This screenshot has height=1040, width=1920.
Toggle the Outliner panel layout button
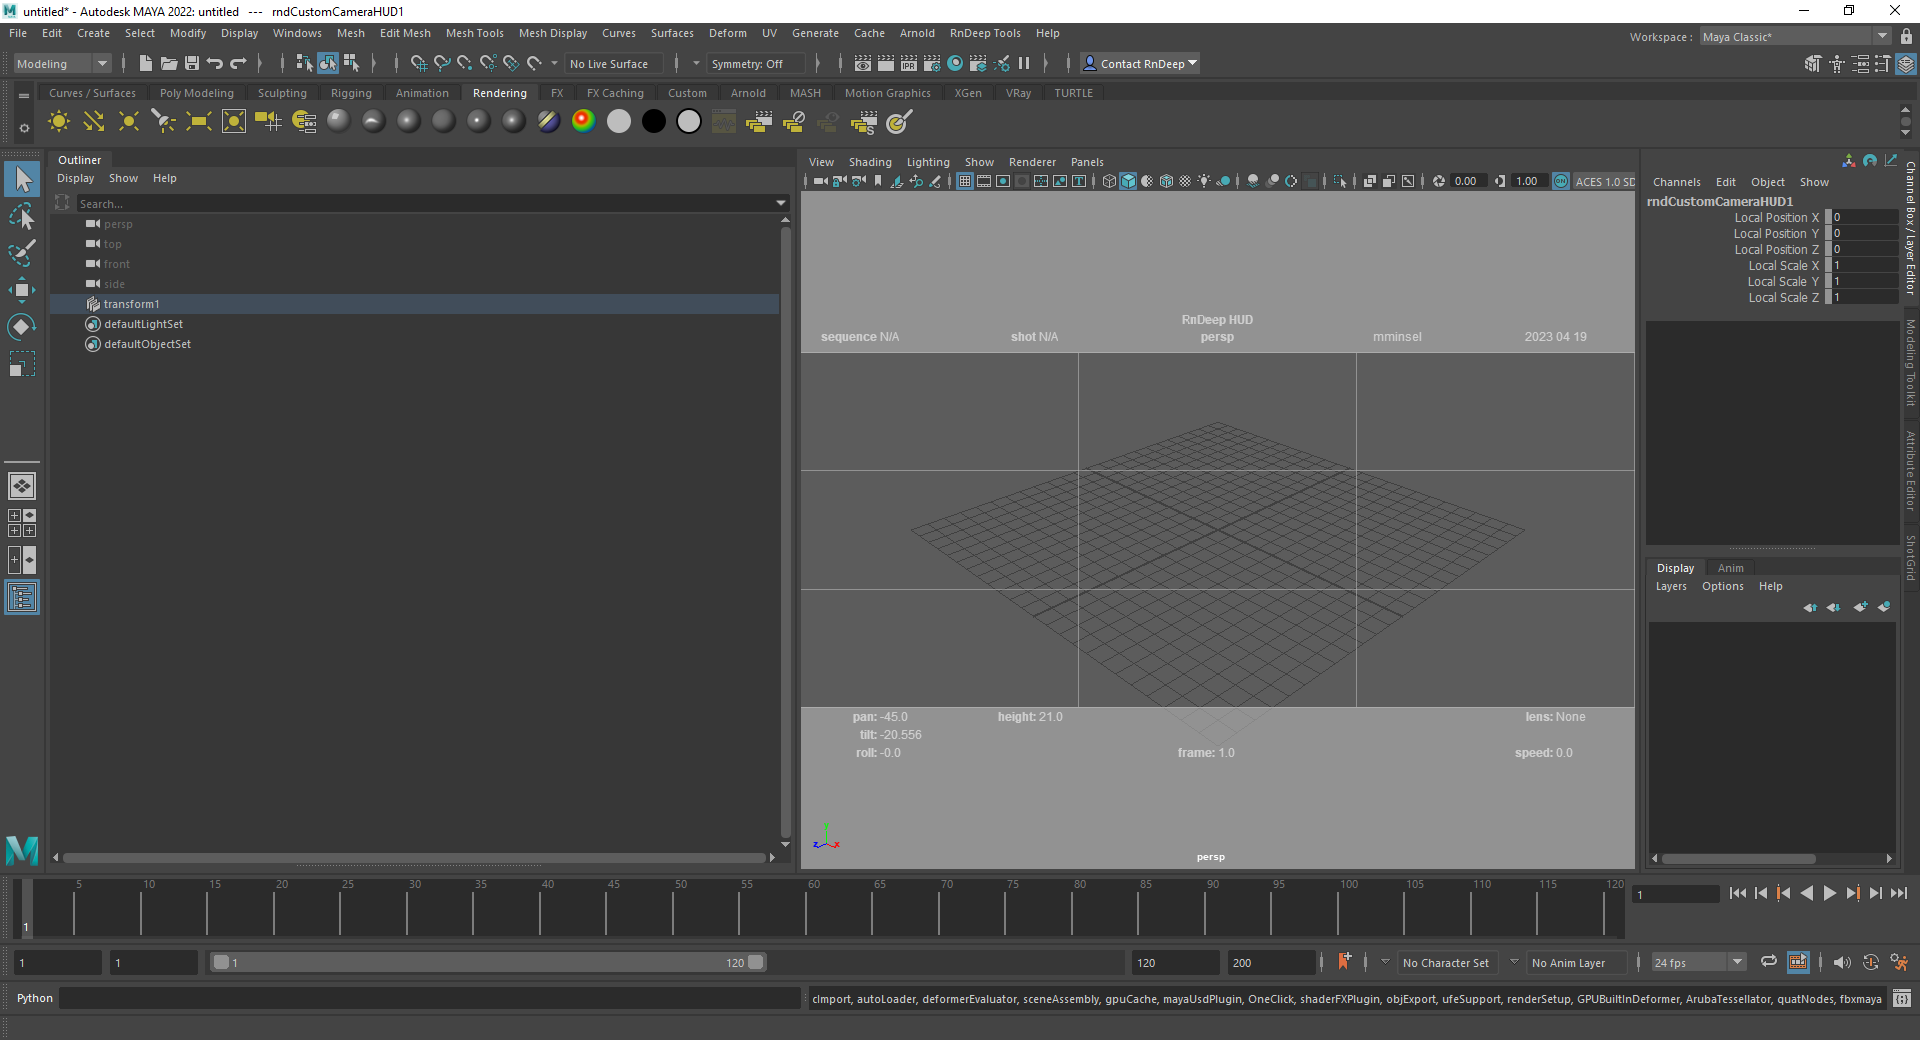point(21,598)
